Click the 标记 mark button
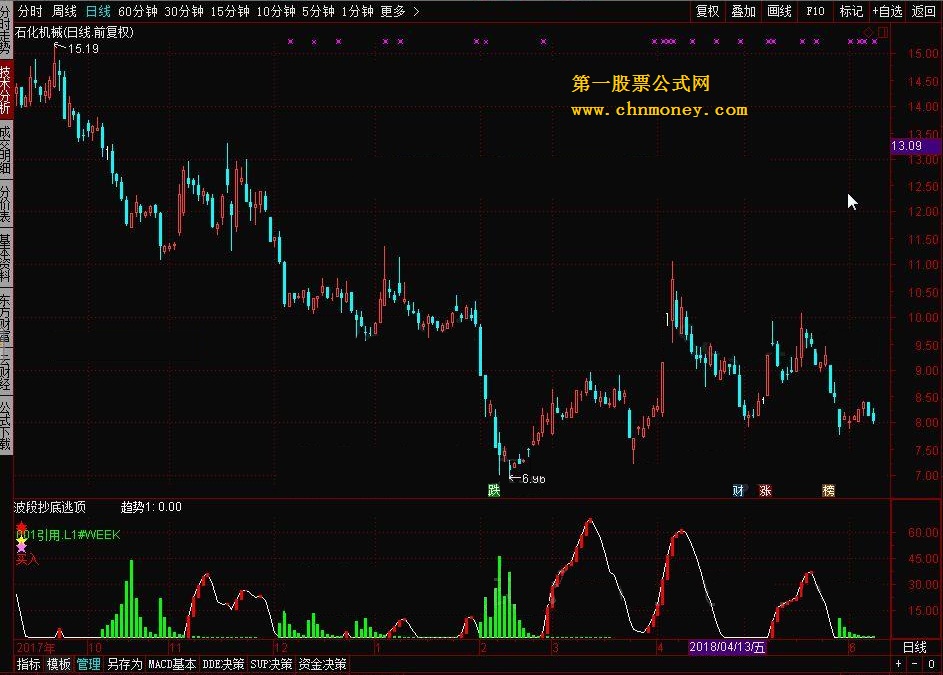The width and height of the screenshot is (943, 675). pyautogui.click(x=851, y=11)
